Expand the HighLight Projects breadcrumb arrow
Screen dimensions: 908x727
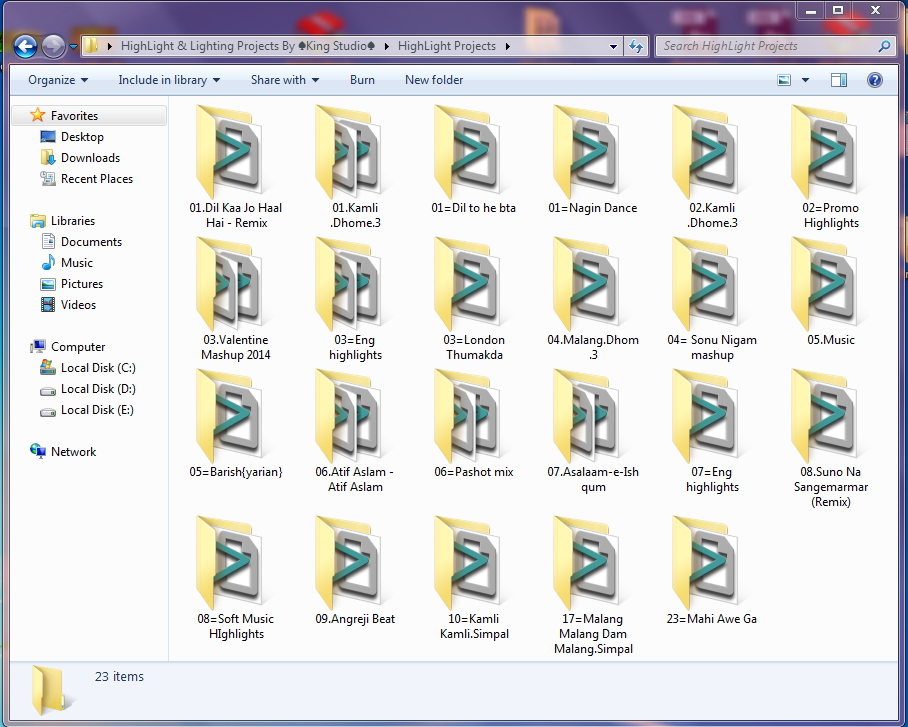(507, 46)
